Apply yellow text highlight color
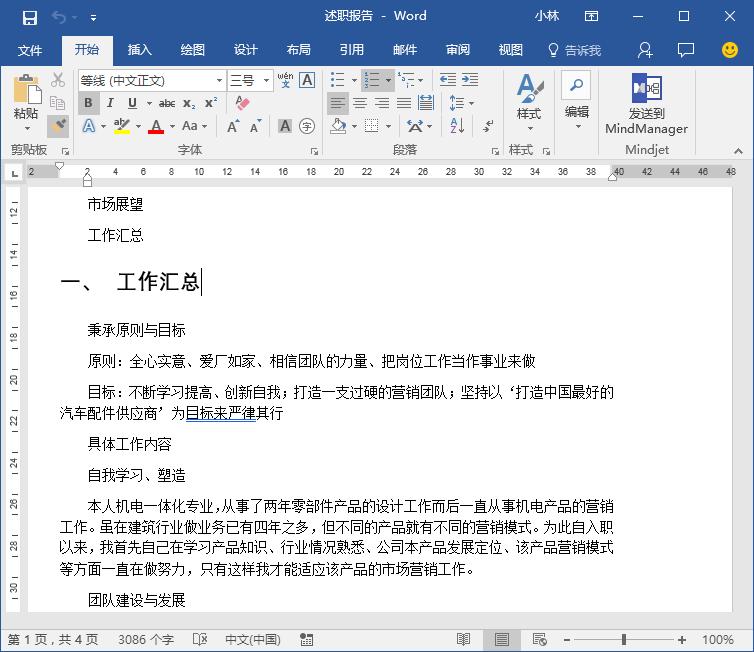The image size is (754, 652). click(122, 126)
